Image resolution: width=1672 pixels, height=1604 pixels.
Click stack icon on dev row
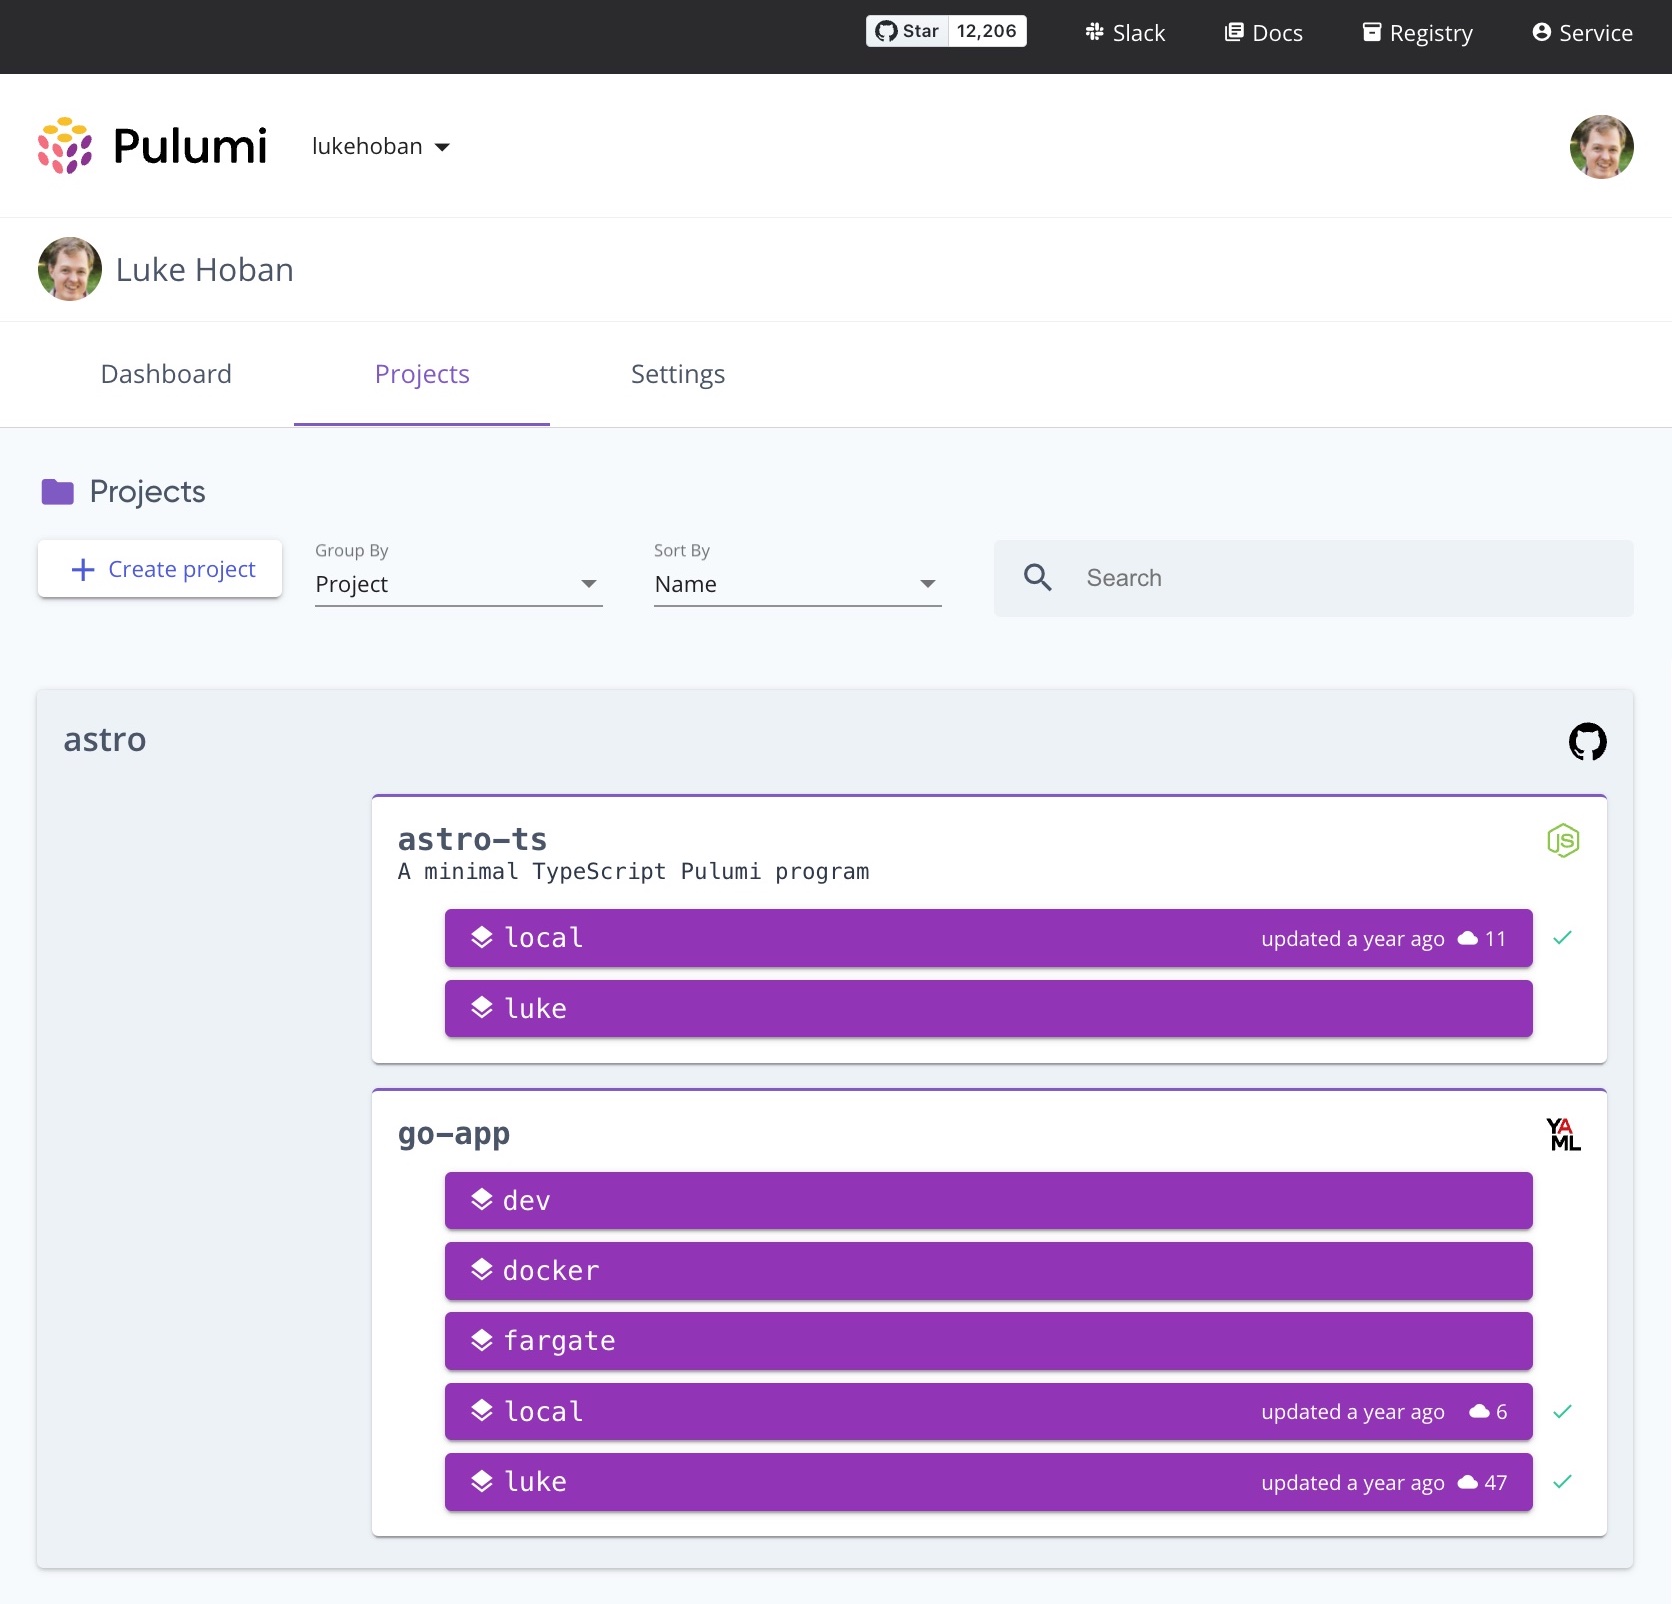pyautogui.click(x=482, y=1200)
